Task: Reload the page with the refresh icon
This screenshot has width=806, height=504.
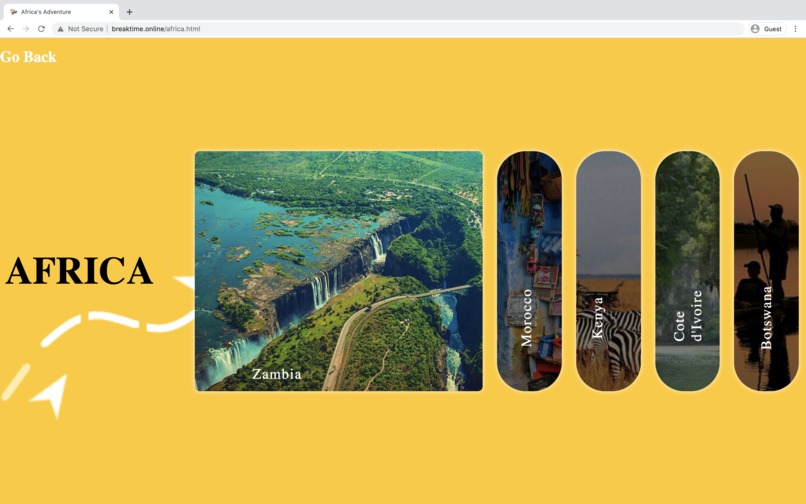Action: pyautogui.click(x=41, y=29)
